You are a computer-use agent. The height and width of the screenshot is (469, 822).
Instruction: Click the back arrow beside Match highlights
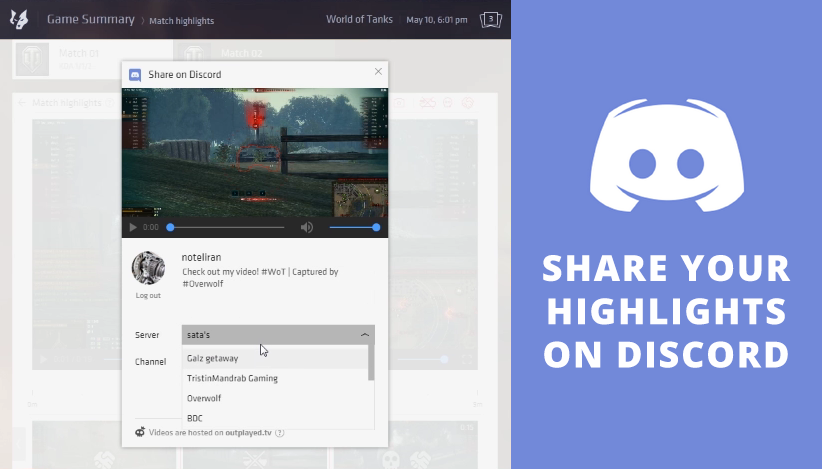pyautogui.click(x=21, y=103)
